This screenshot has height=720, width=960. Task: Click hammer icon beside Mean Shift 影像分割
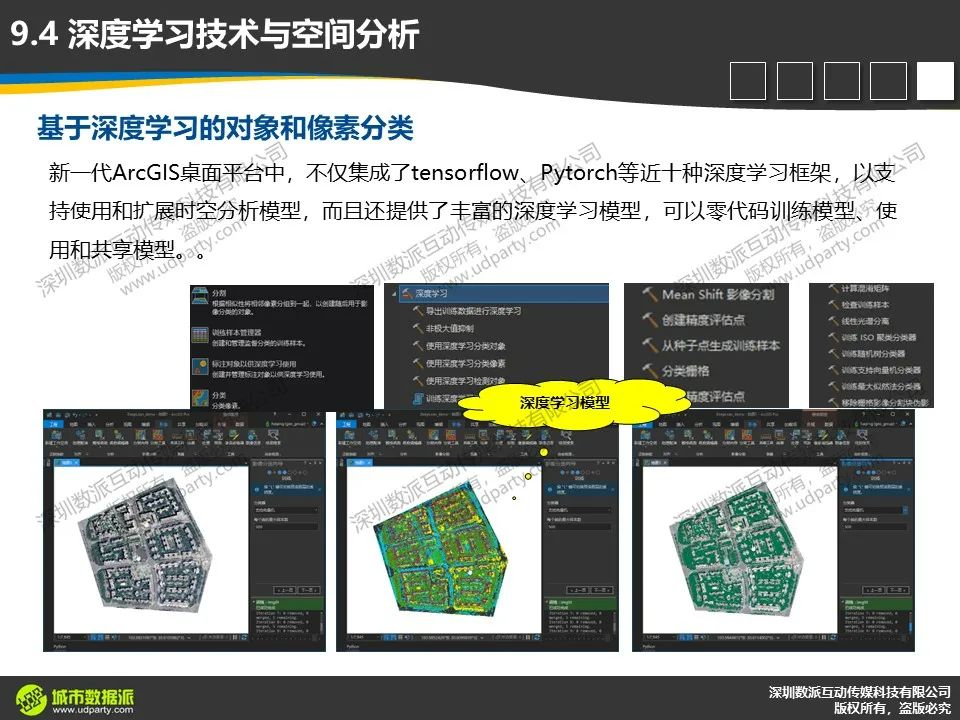(x=650, y=294)
